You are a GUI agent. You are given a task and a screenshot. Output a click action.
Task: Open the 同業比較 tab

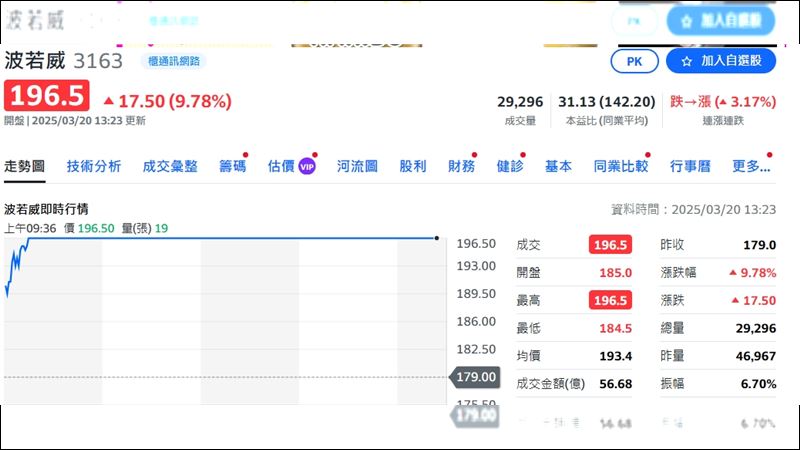tap(621, 166)
